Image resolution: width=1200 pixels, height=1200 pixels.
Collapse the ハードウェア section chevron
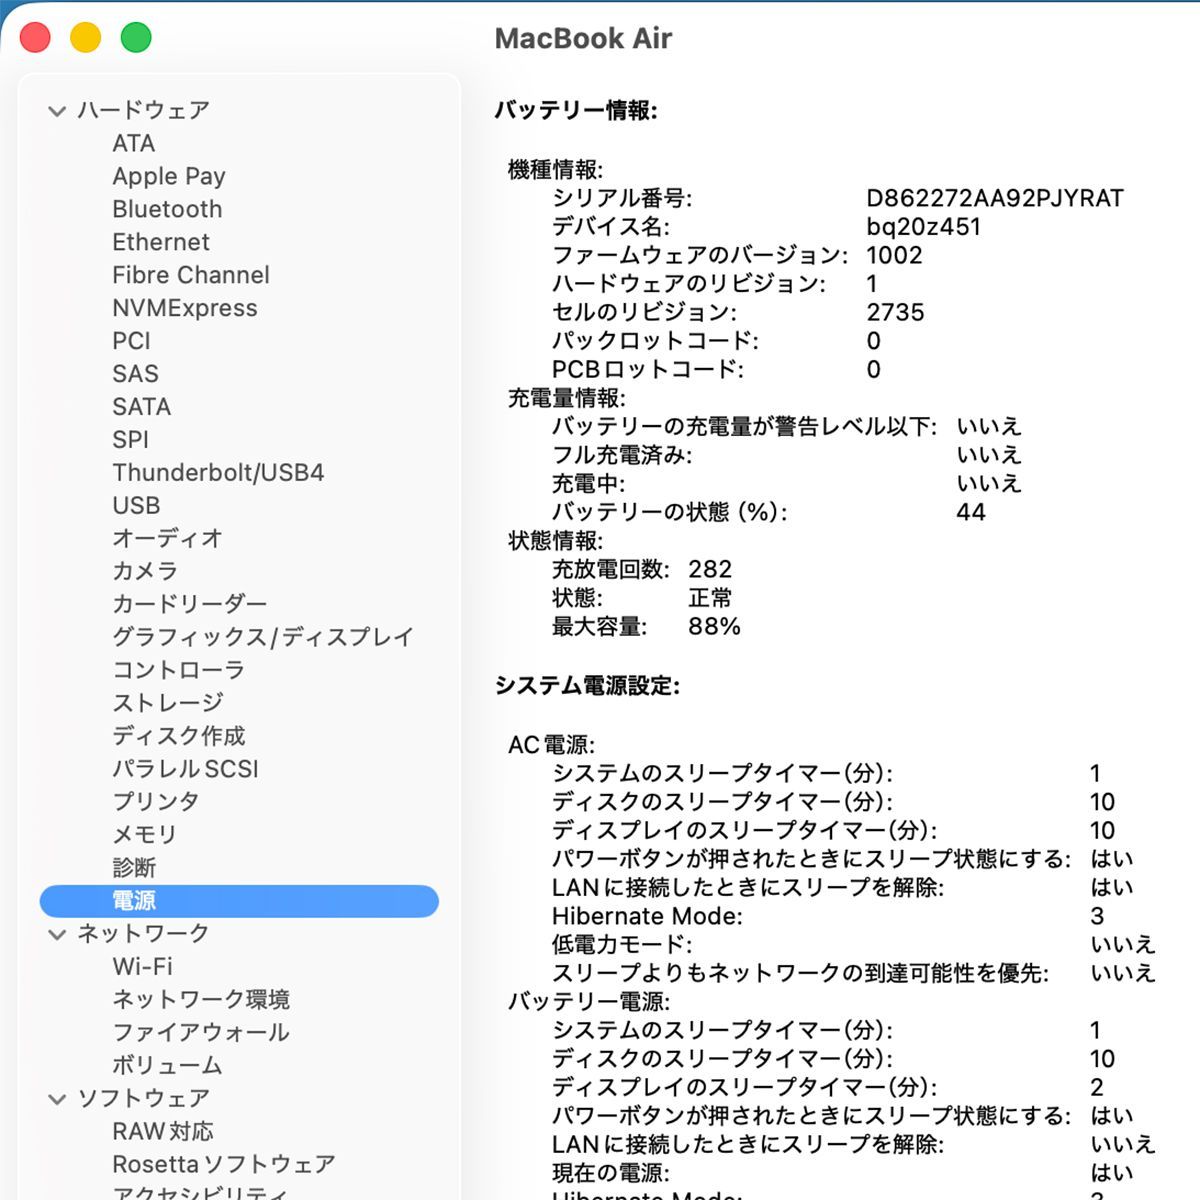tap(57, 111)
